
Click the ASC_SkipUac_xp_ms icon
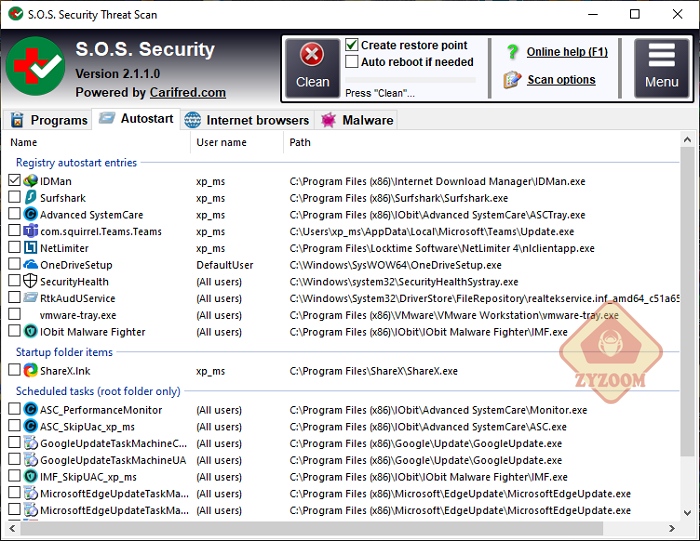[x=30, y=426]
